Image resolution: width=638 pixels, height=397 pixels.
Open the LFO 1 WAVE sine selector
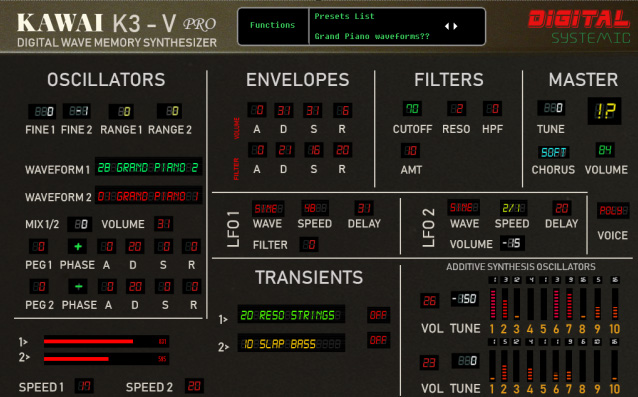pos(268,208)
